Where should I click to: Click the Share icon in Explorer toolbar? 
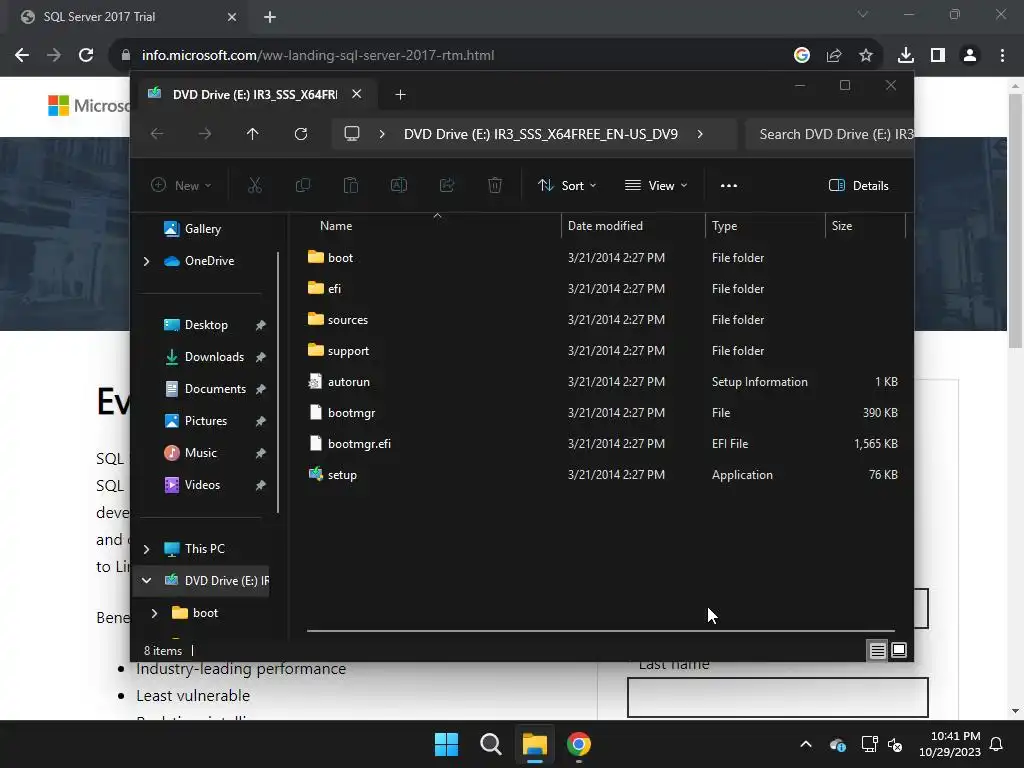(x=447, y=185)
